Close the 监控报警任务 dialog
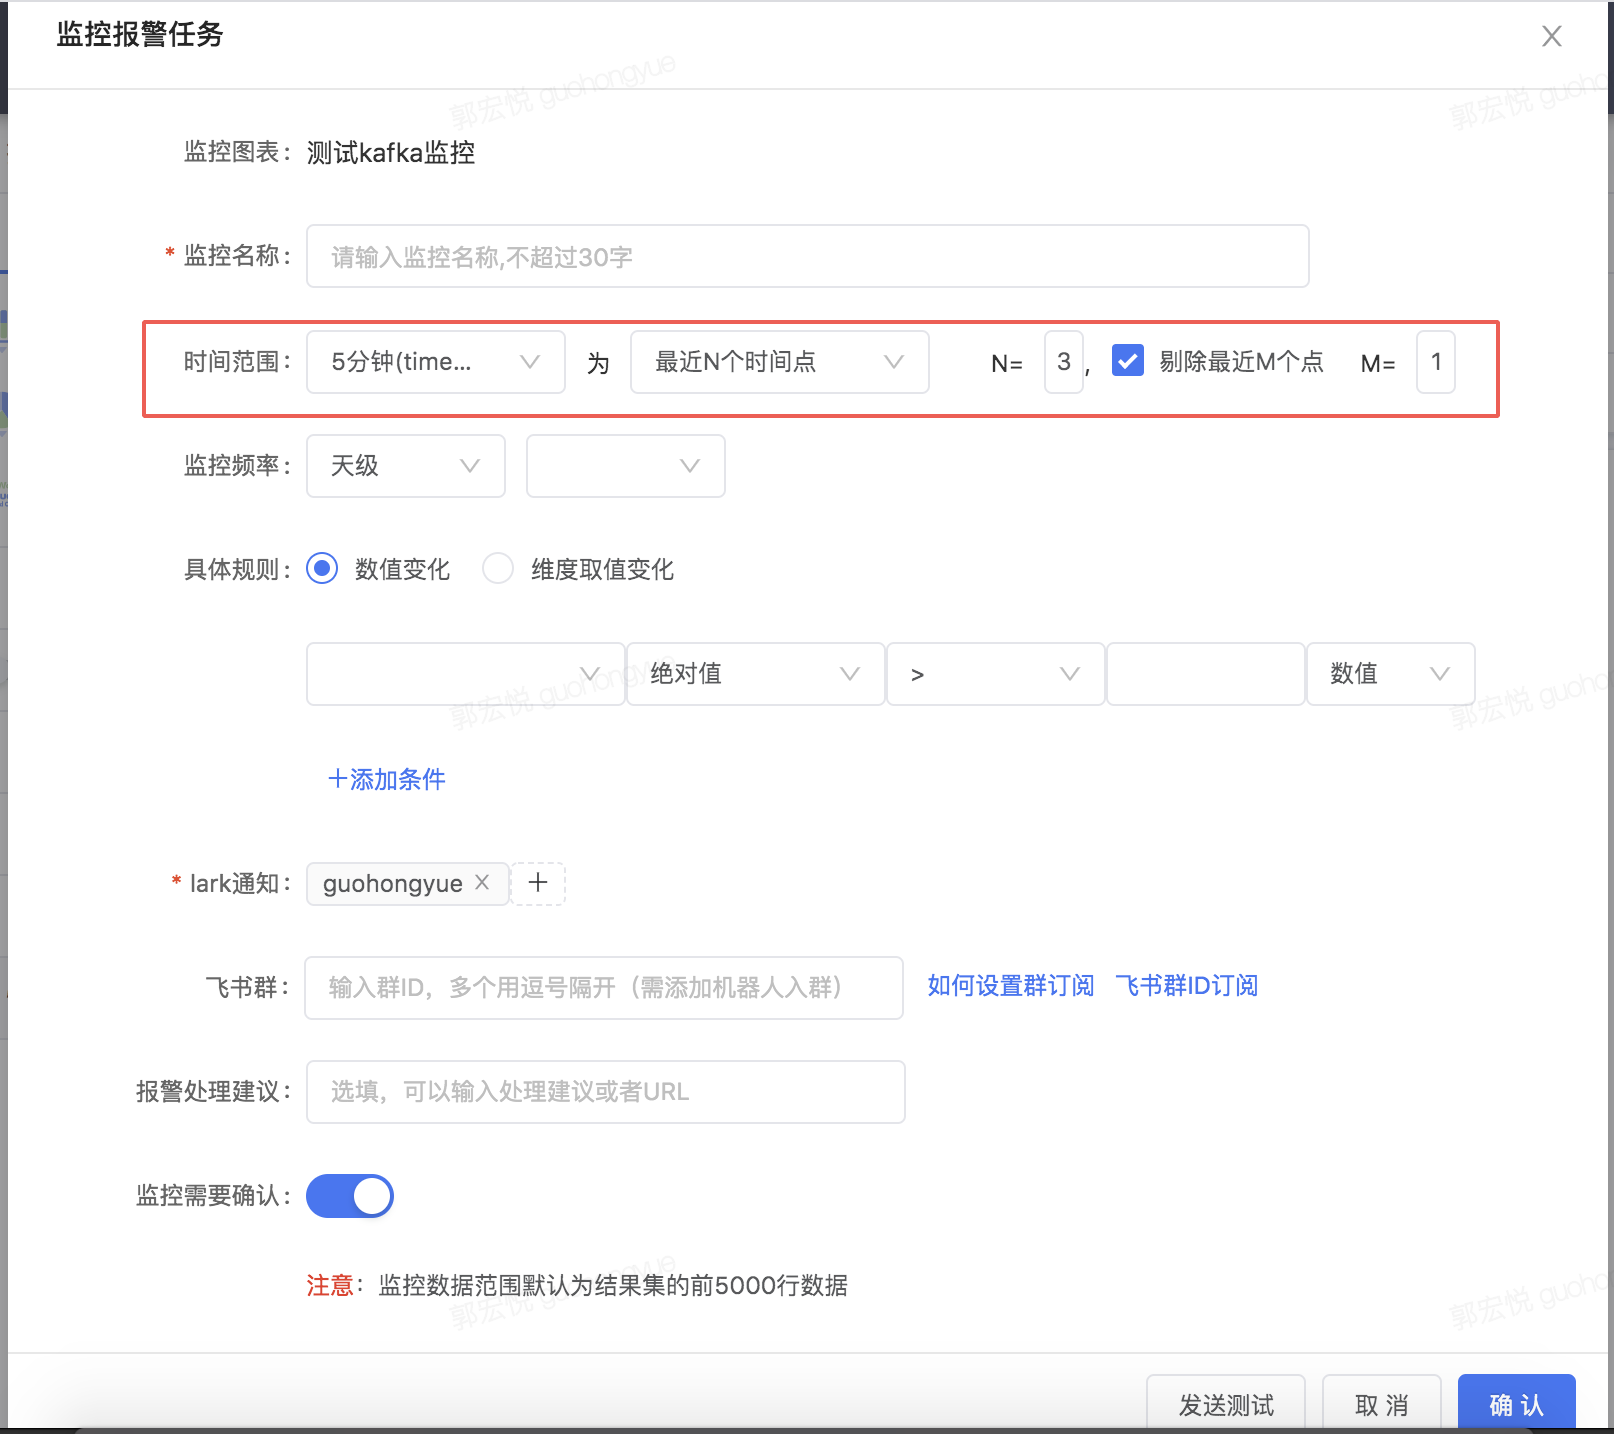This screenshot has width=1614, height=1434. (1551, 37)
